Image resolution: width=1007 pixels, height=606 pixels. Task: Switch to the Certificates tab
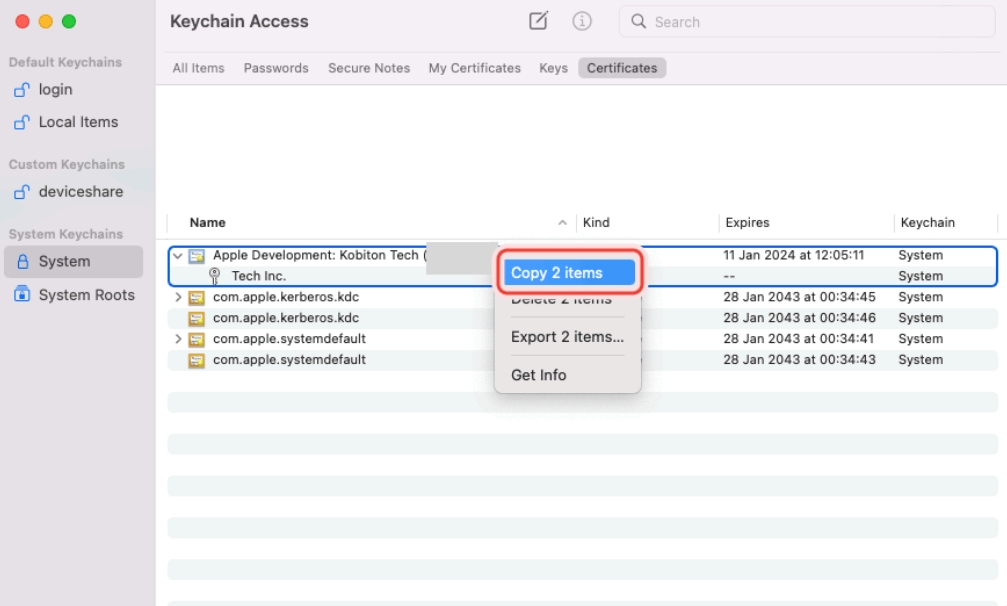pos(622,68)
